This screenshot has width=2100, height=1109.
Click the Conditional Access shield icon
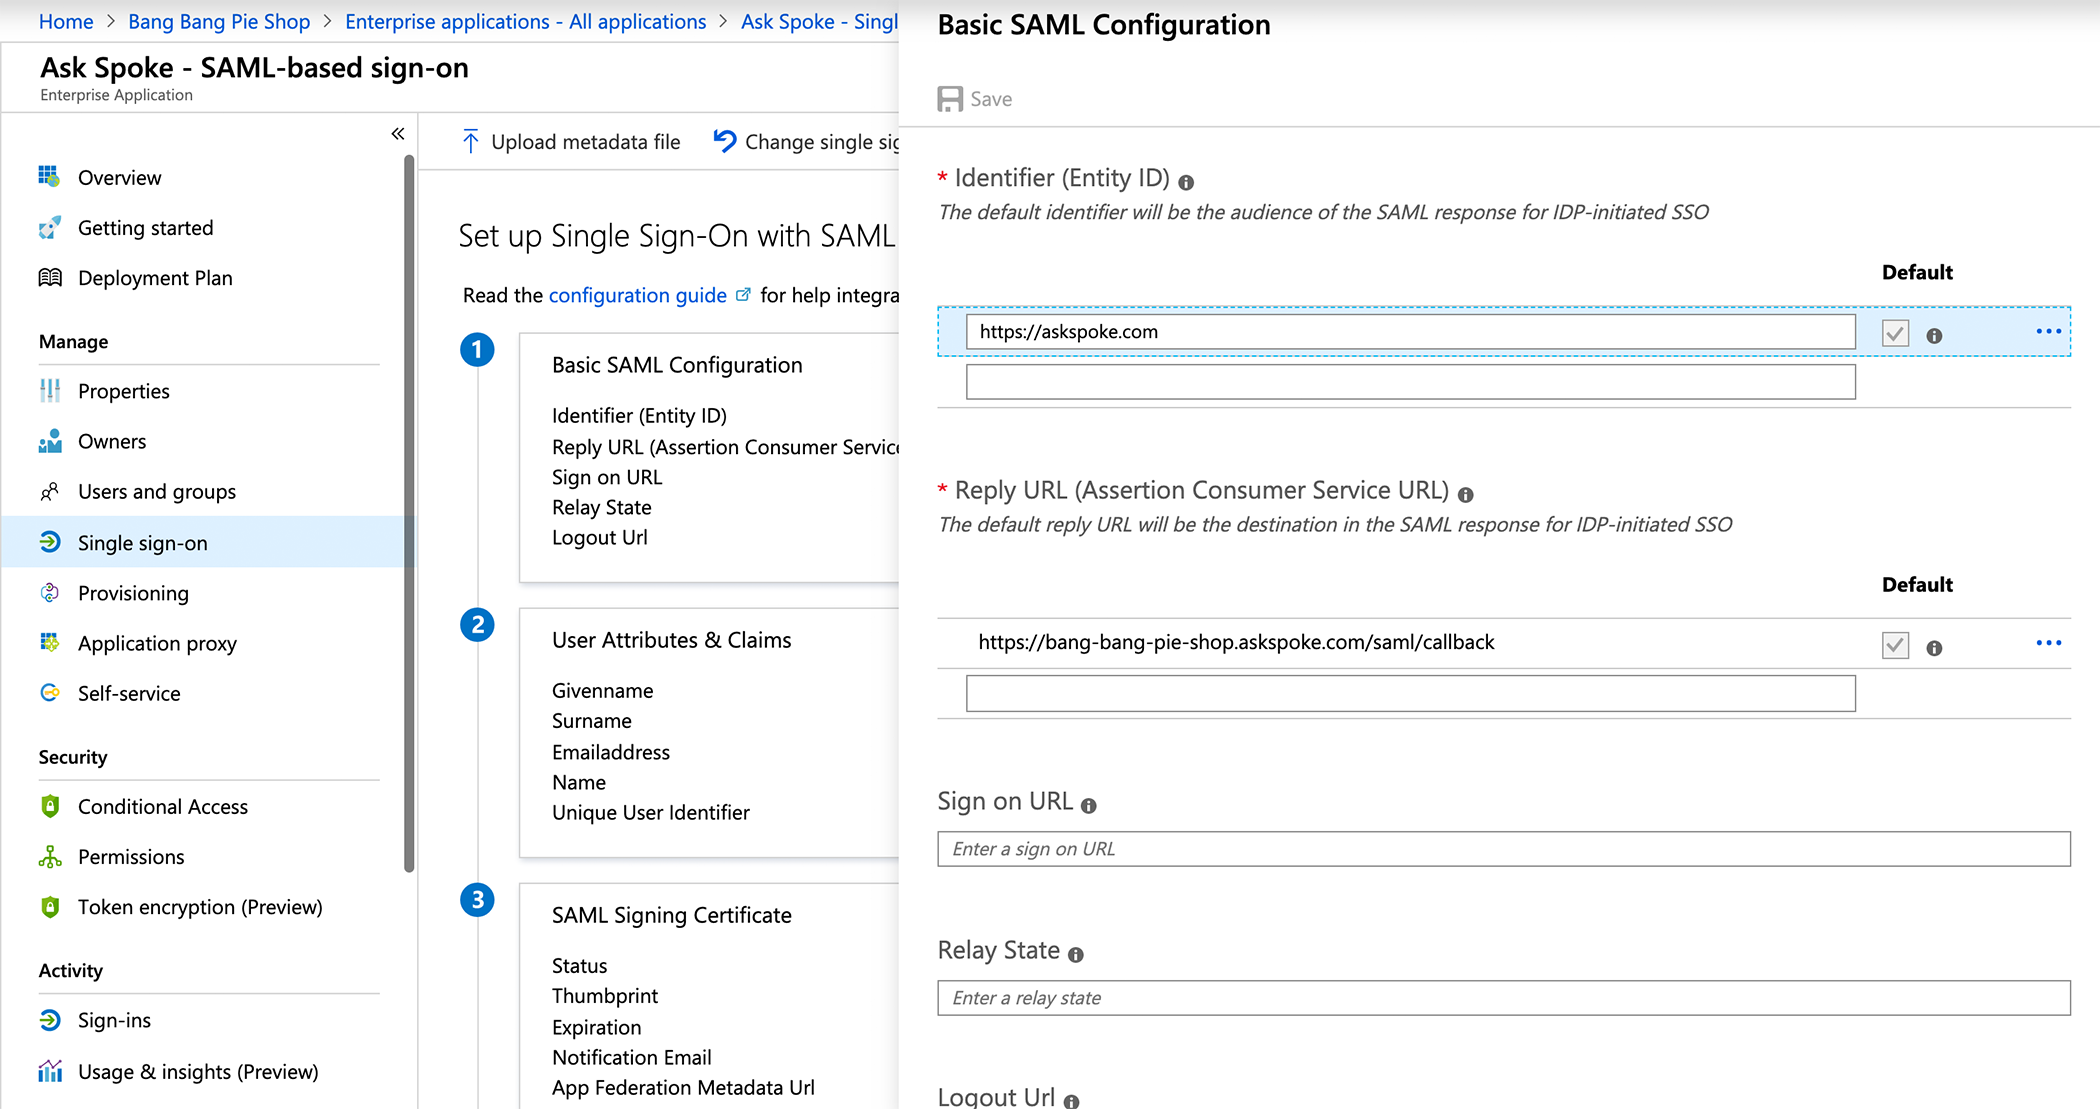pyautogui.click(x=49, y=806)
